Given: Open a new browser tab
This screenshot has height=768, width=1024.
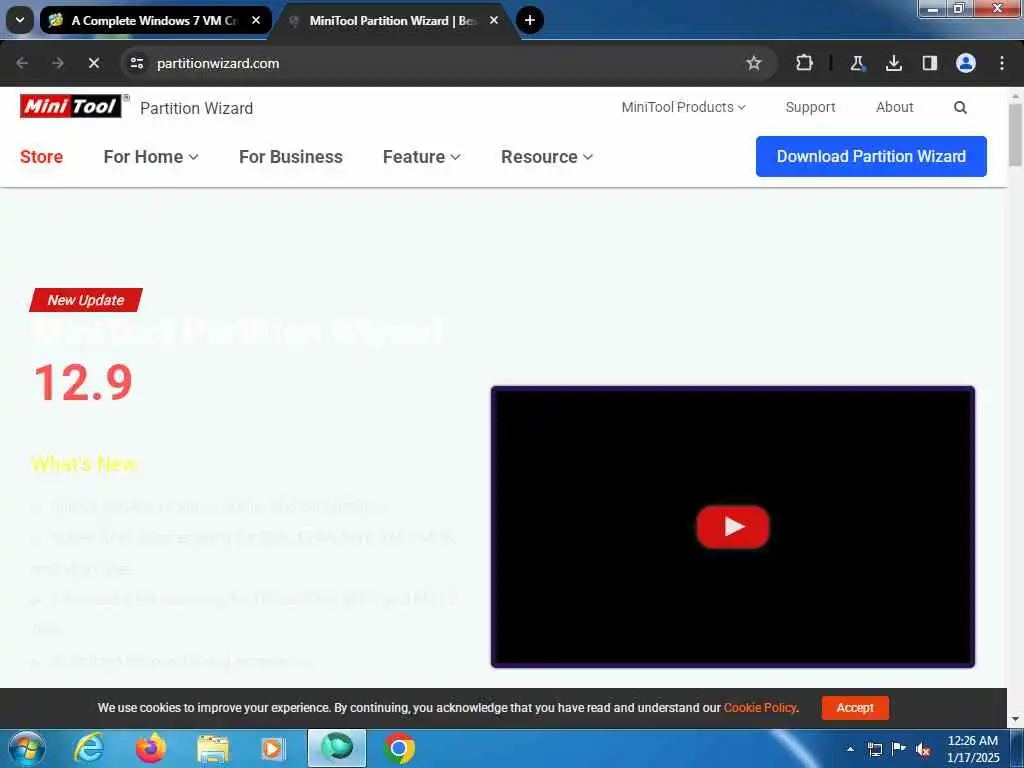Looking at the screenshot, I should click(x=530, y=20).
